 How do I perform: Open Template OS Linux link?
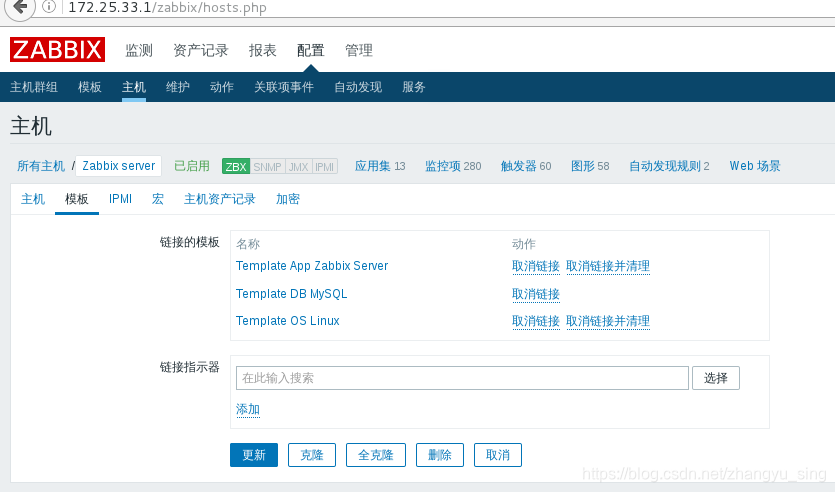pyautogui.click(x=288, y=321)
